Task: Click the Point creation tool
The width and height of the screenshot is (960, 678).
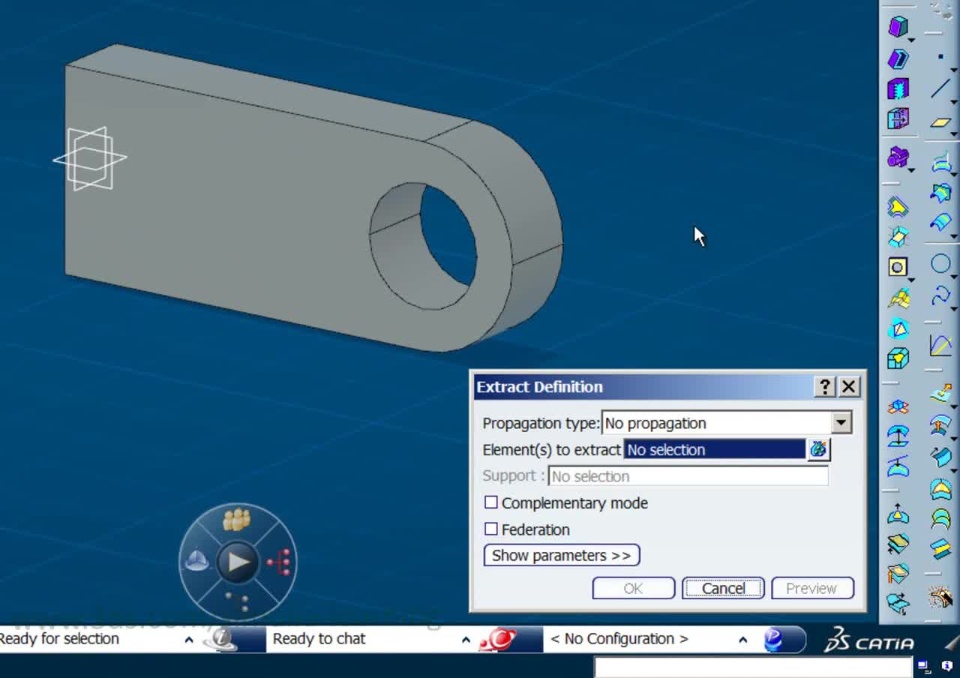Action: (x=940, y=57)
